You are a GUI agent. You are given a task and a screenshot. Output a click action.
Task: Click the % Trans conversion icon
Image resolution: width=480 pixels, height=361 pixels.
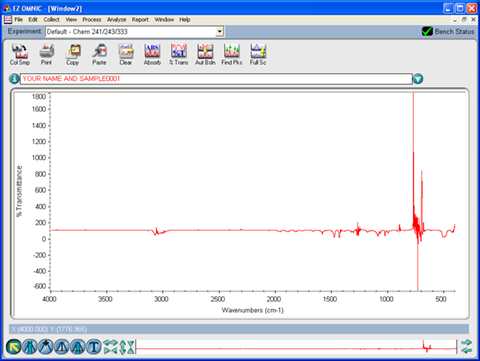coord(179,54)
